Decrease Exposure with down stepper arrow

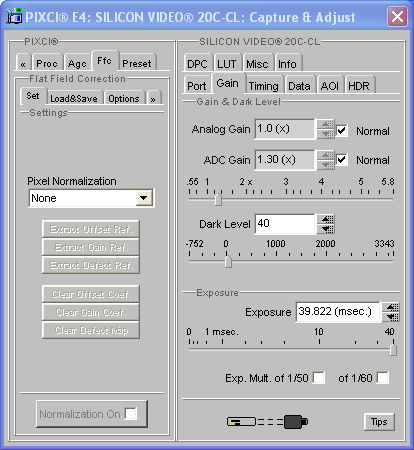coord(392,317)
